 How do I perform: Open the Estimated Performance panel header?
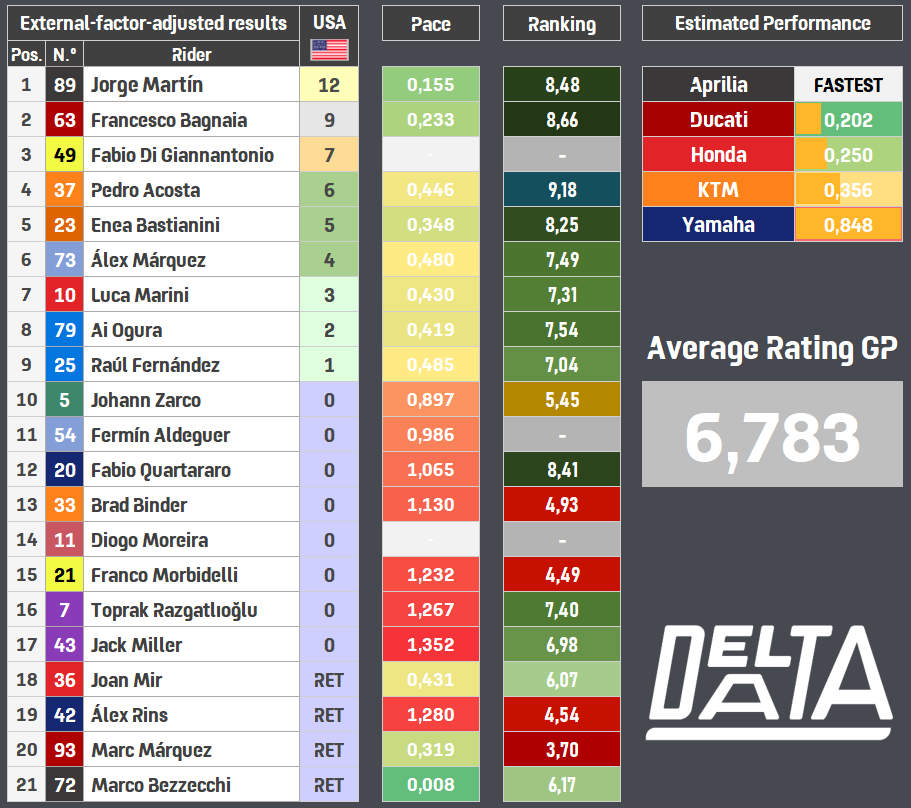771,23
